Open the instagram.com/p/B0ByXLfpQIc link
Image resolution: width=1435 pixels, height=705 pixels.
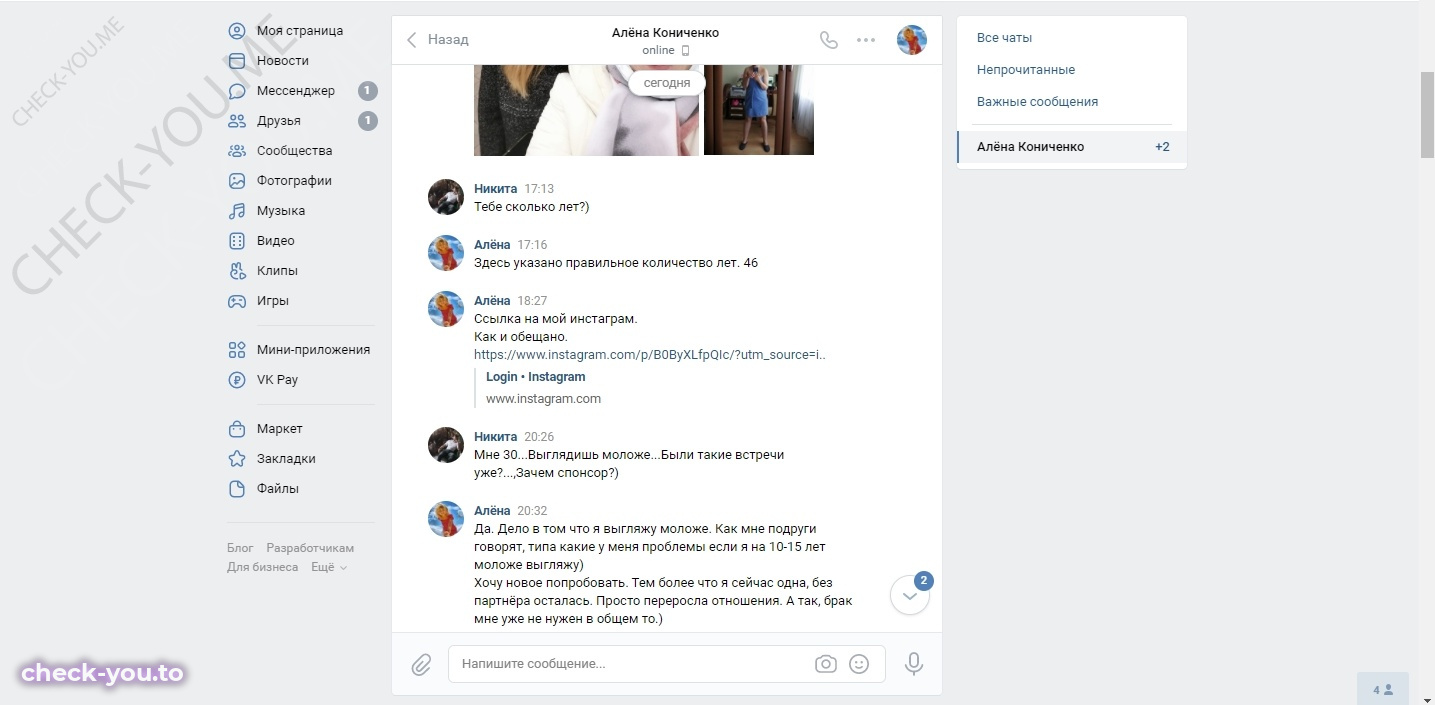pyautogui.click(x=650, y=354)
